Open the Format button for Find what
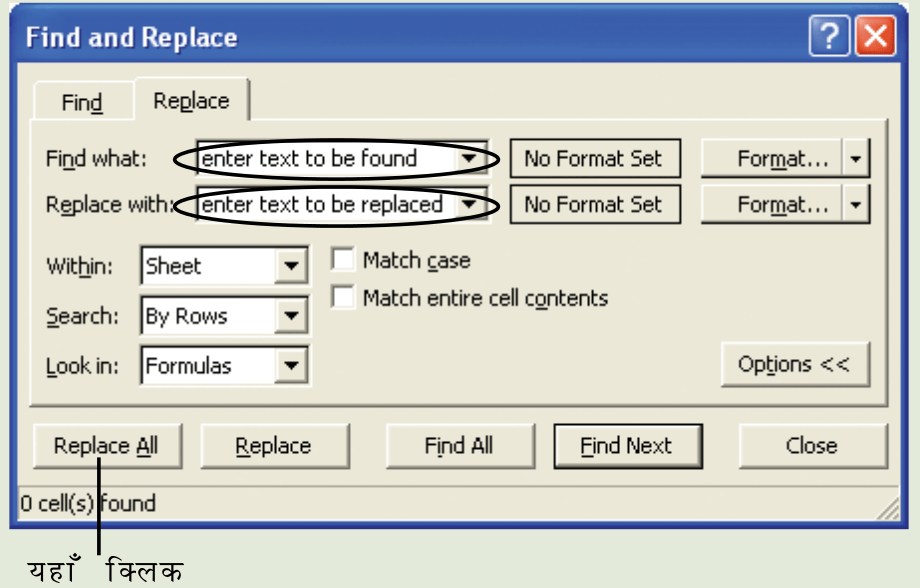920x588 pixels. 772,158
